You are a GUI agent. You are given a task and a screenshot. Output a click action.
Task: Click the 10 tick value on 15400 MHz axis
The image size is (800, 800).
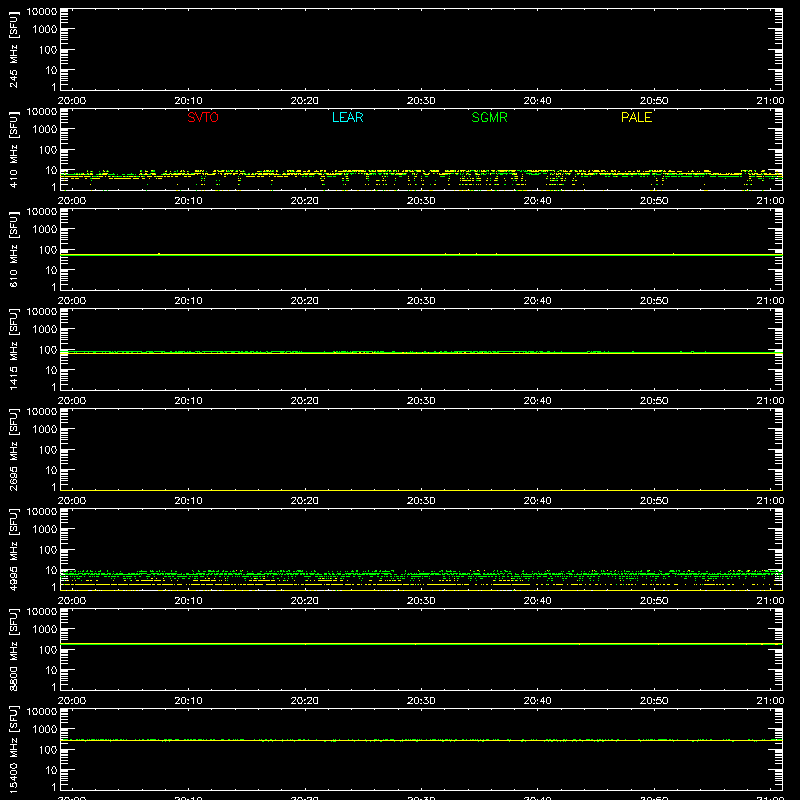(51, 770)
